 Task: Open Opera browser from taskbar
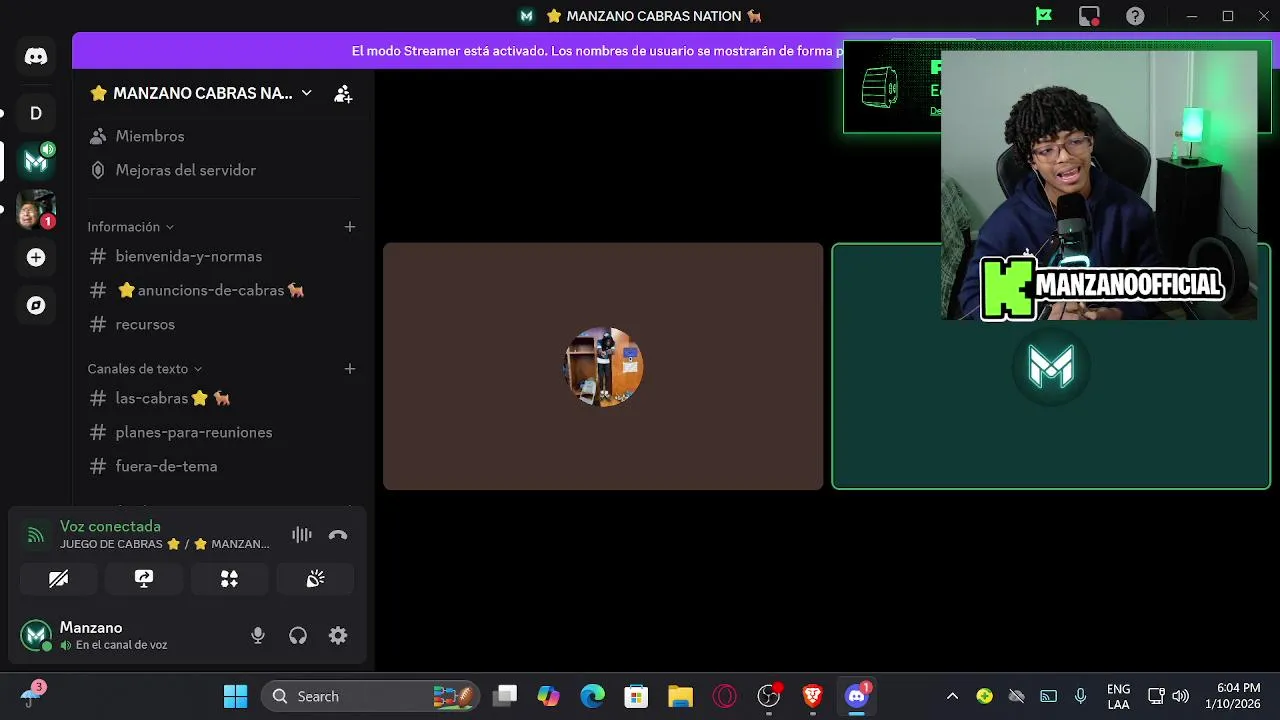724,696
